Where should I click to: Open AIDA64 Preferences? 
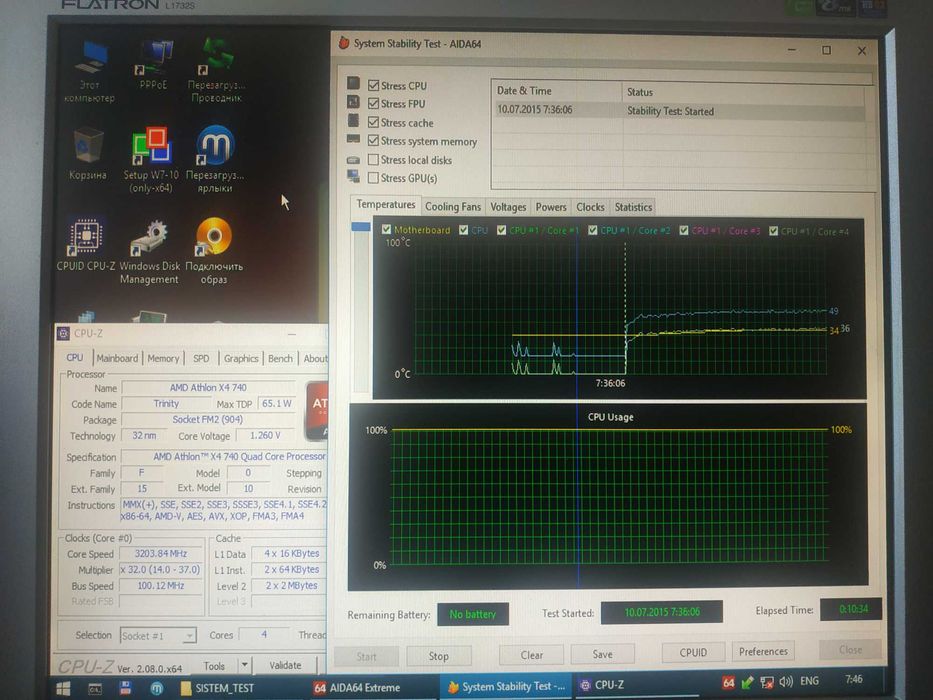(763, 651)
